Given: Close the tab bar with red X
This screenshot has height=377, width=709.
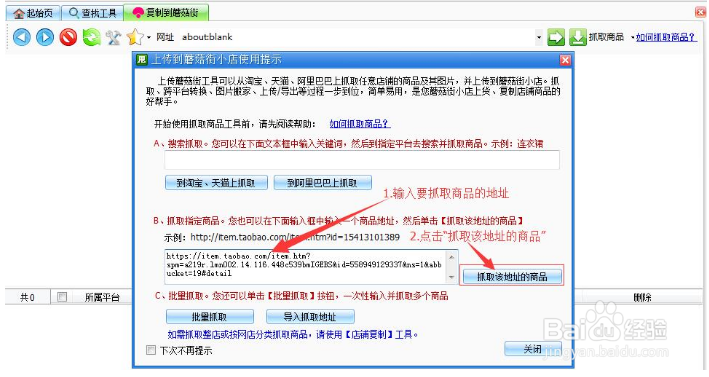Looking at the screenshot, I should [x=700, y=13].
